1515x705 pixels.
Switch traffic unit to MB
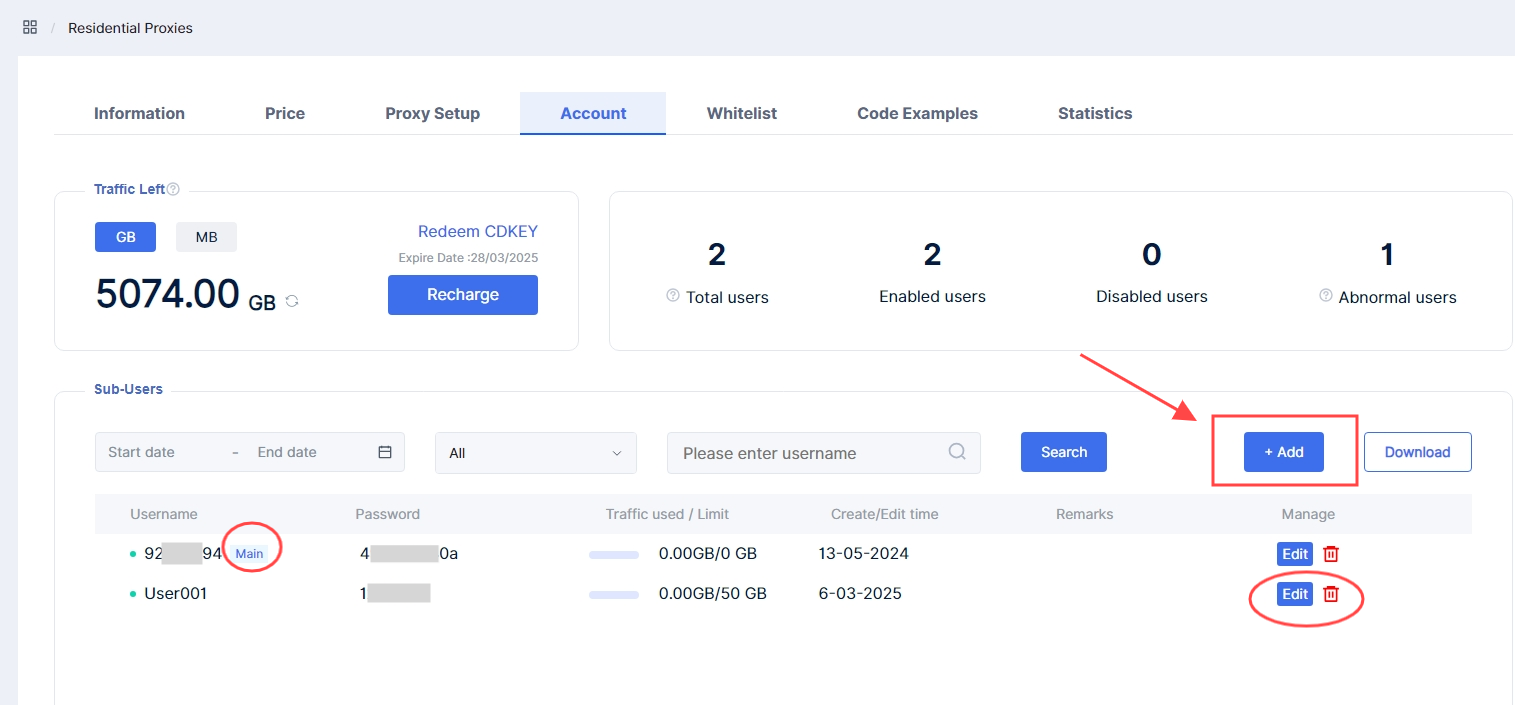pos(206,237)
